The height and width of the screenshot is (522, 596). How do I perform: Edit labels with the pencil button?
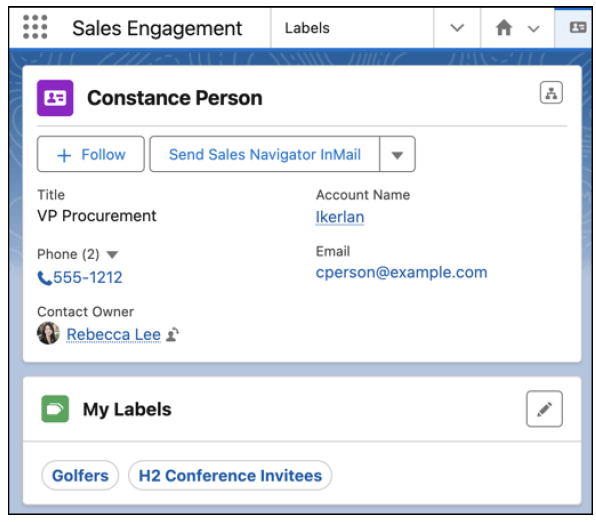pos(544,409)
